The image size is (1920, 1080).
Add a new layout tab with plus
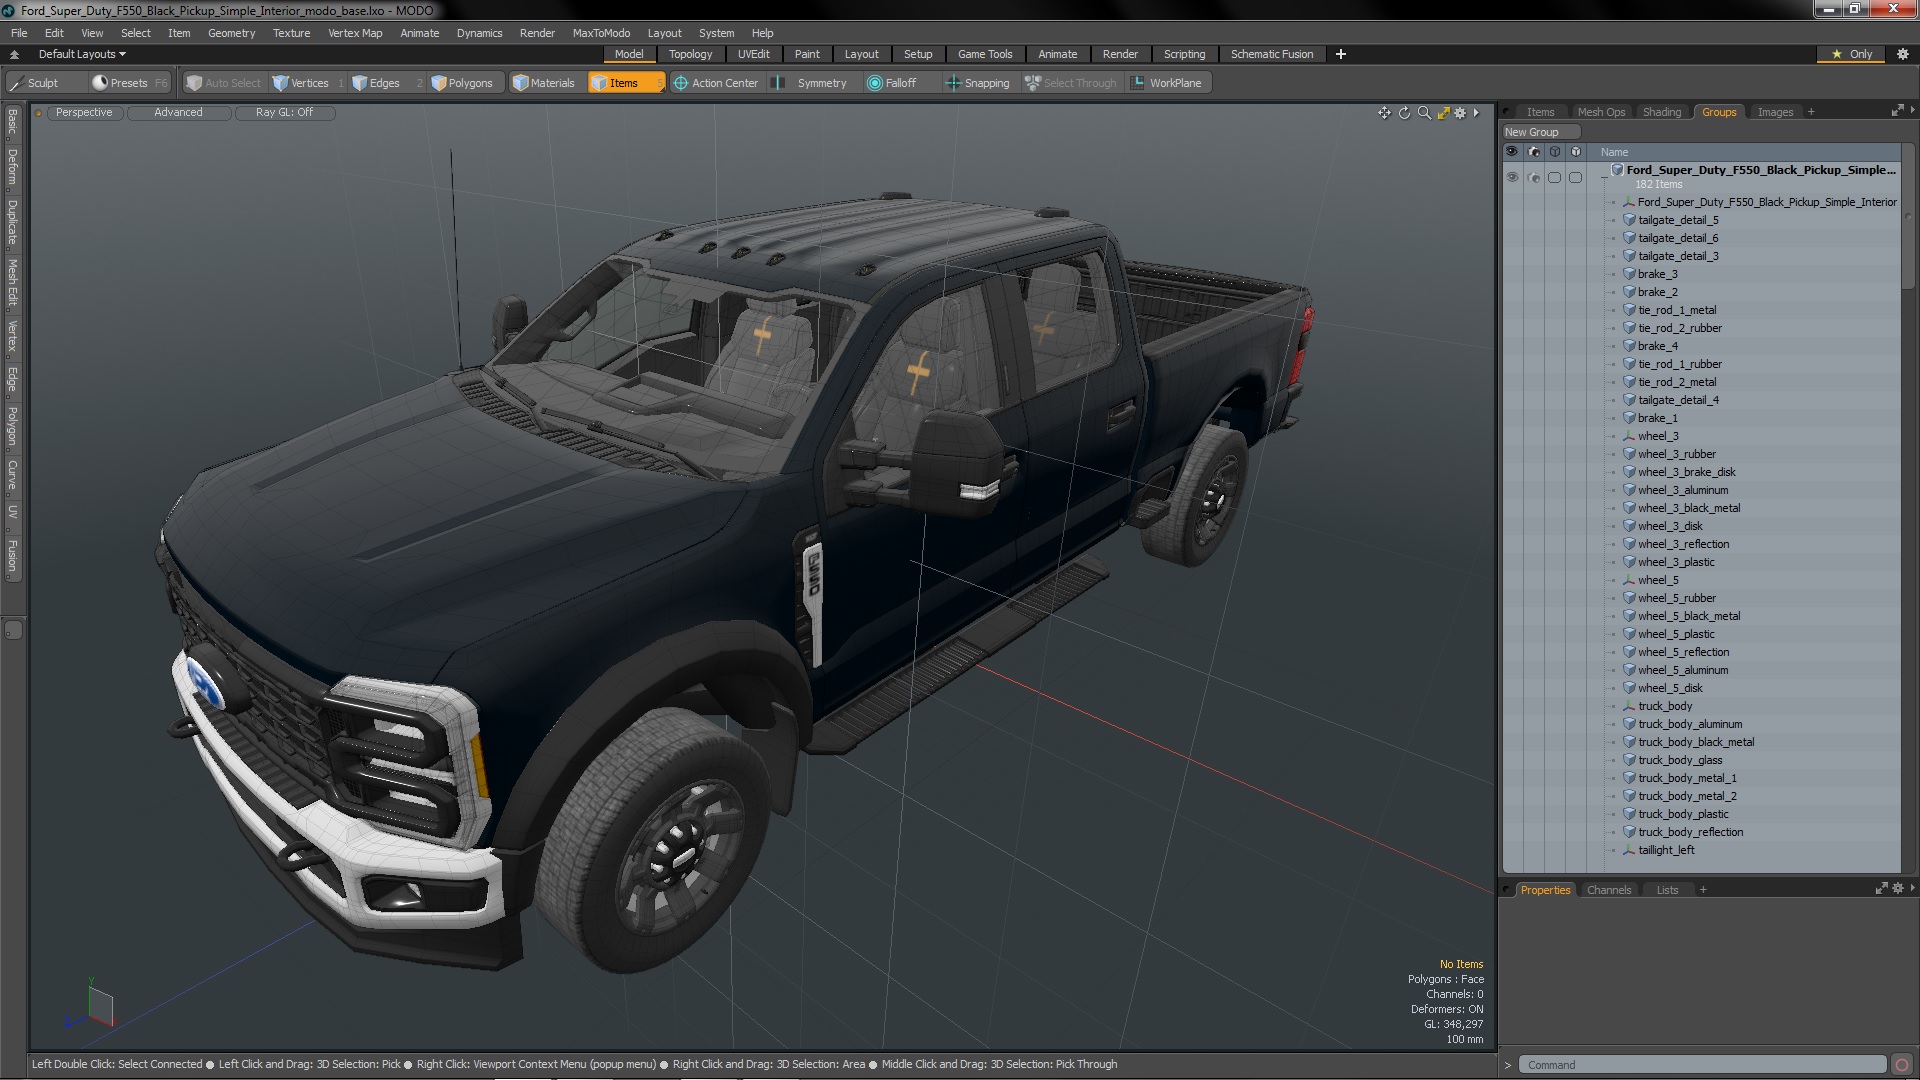coord(1340,54)
